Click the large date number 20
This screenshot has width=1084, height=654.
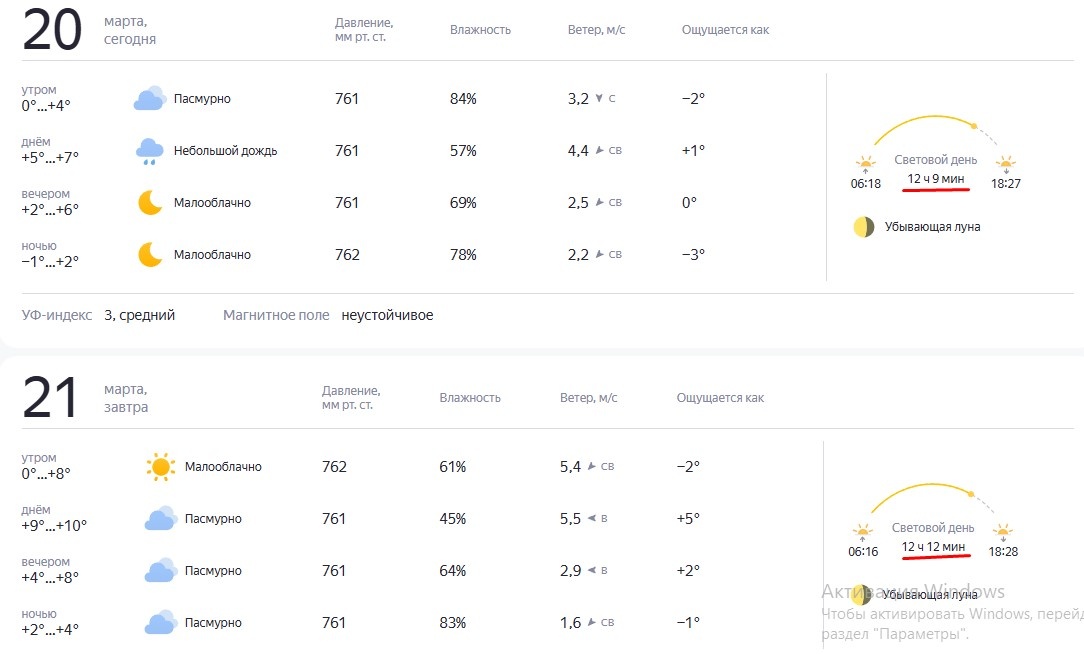(x=52, y=30)
